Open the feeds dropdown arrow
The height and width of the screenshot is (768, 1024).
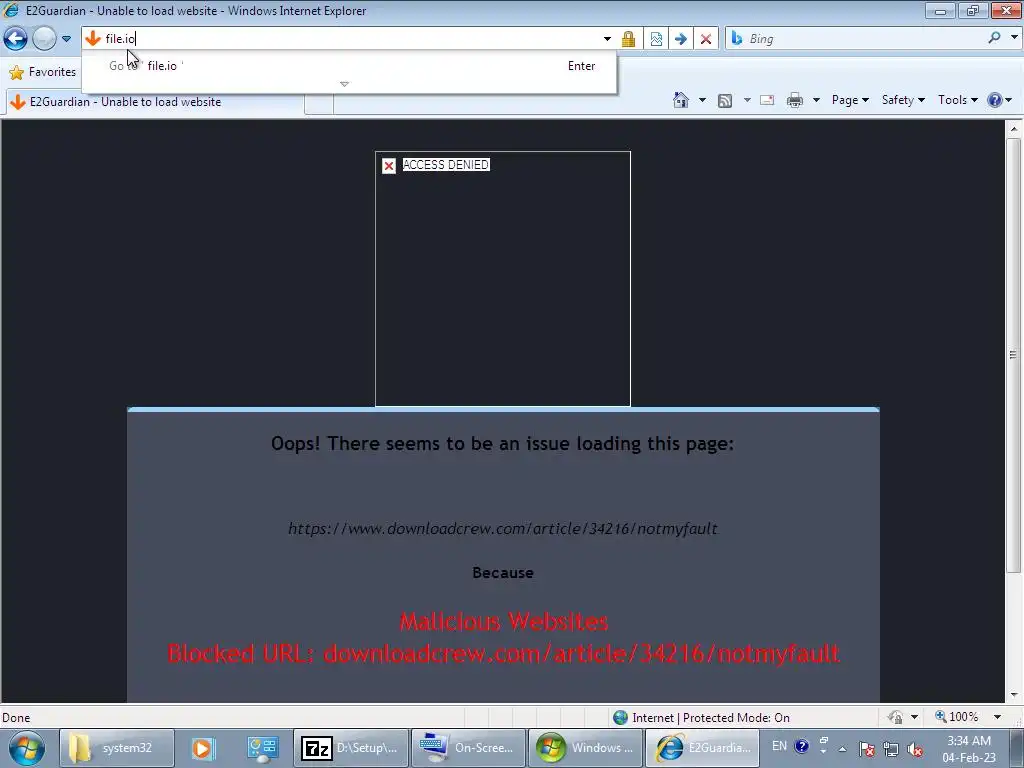(x=746, y=100)
